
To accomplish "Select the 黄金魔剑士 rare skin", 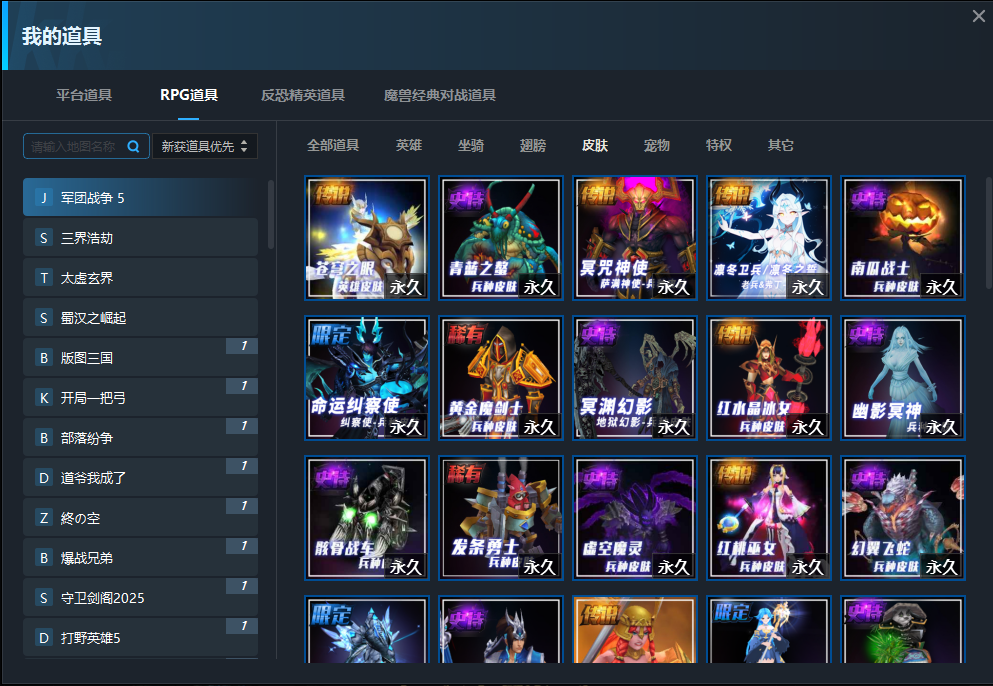I will [x=501, y=378].
